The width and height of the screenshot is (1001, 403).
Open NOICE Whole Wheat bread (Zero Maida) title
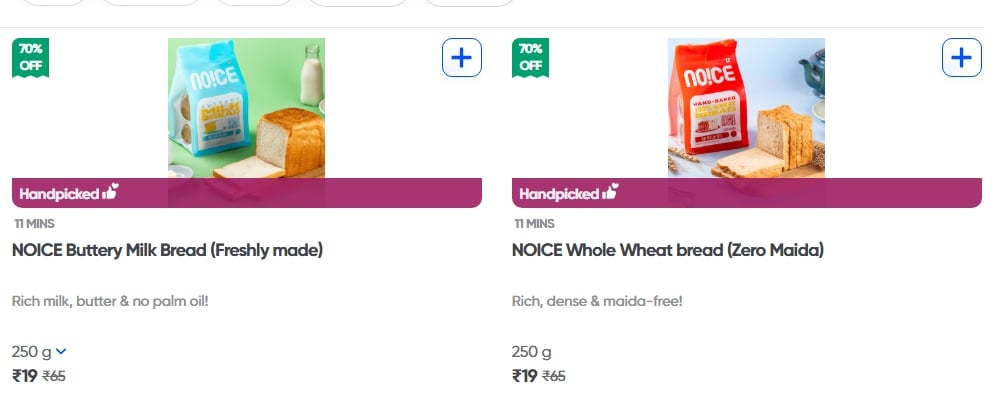[x=667, y=250]
